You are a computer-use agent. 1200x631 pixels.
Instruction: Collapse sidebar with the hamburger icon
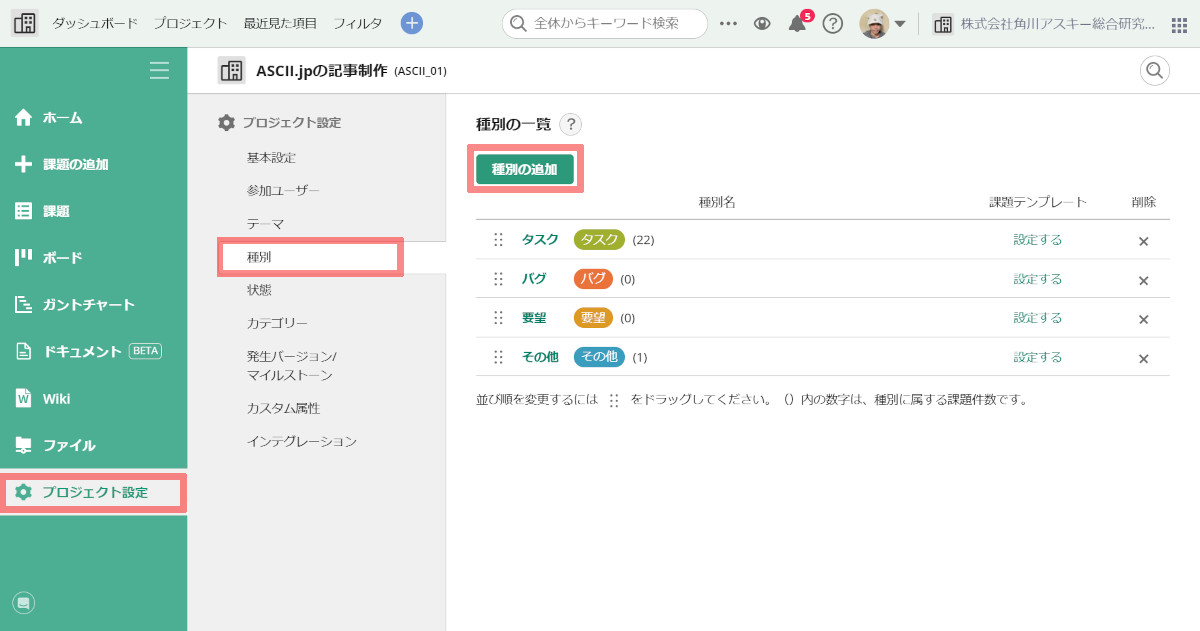[x=159, y=70]
